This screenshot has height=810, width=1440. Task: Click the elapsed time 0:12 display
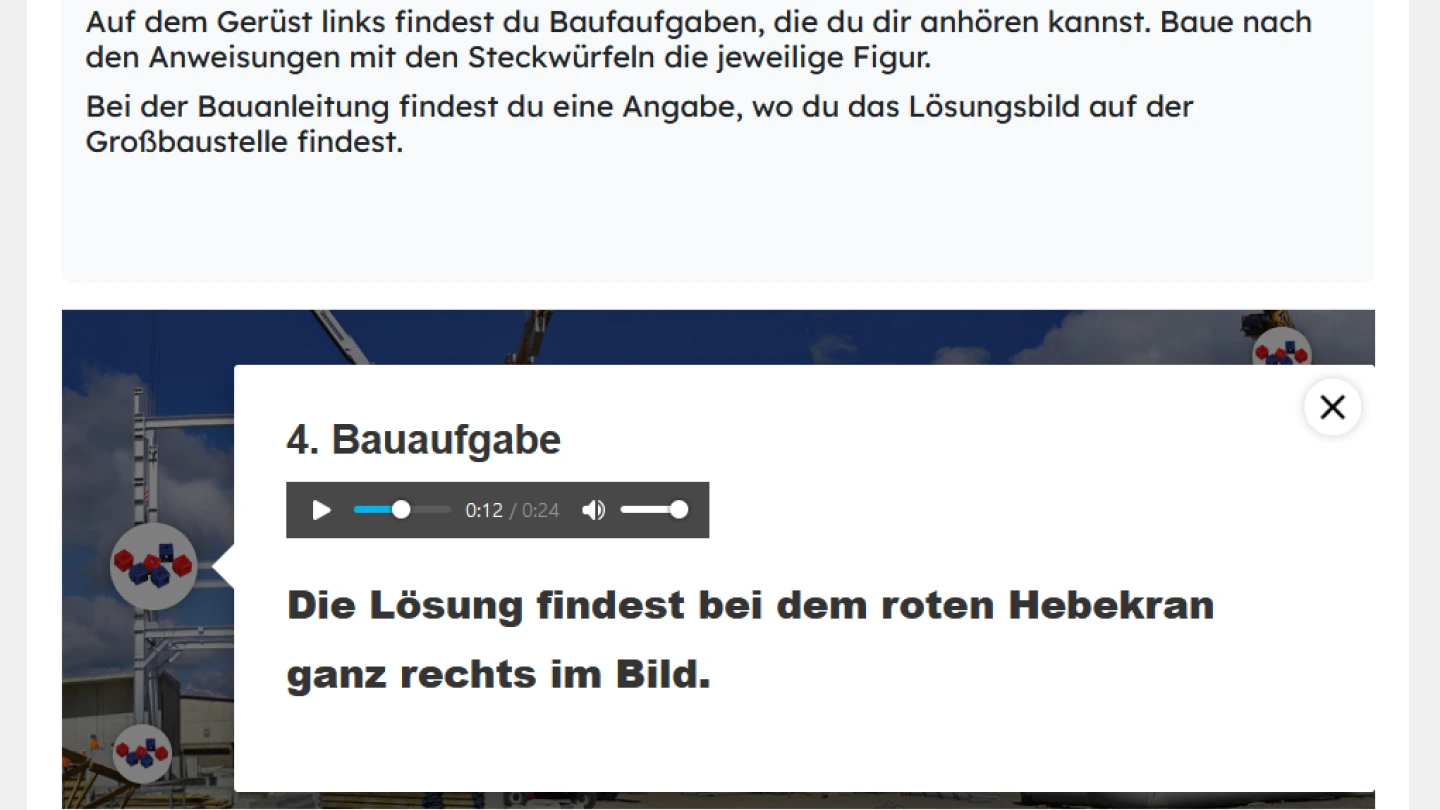484,510
